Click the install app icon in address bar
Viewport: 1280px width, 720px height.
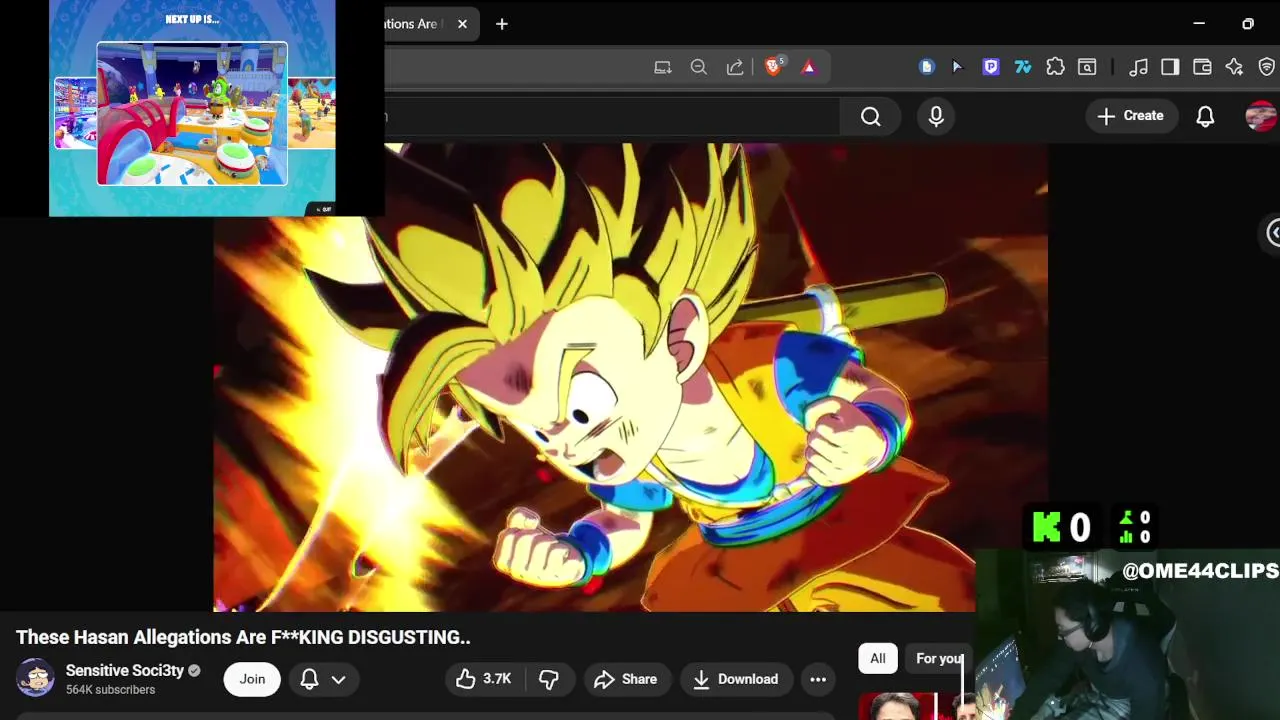coord(662,67)
